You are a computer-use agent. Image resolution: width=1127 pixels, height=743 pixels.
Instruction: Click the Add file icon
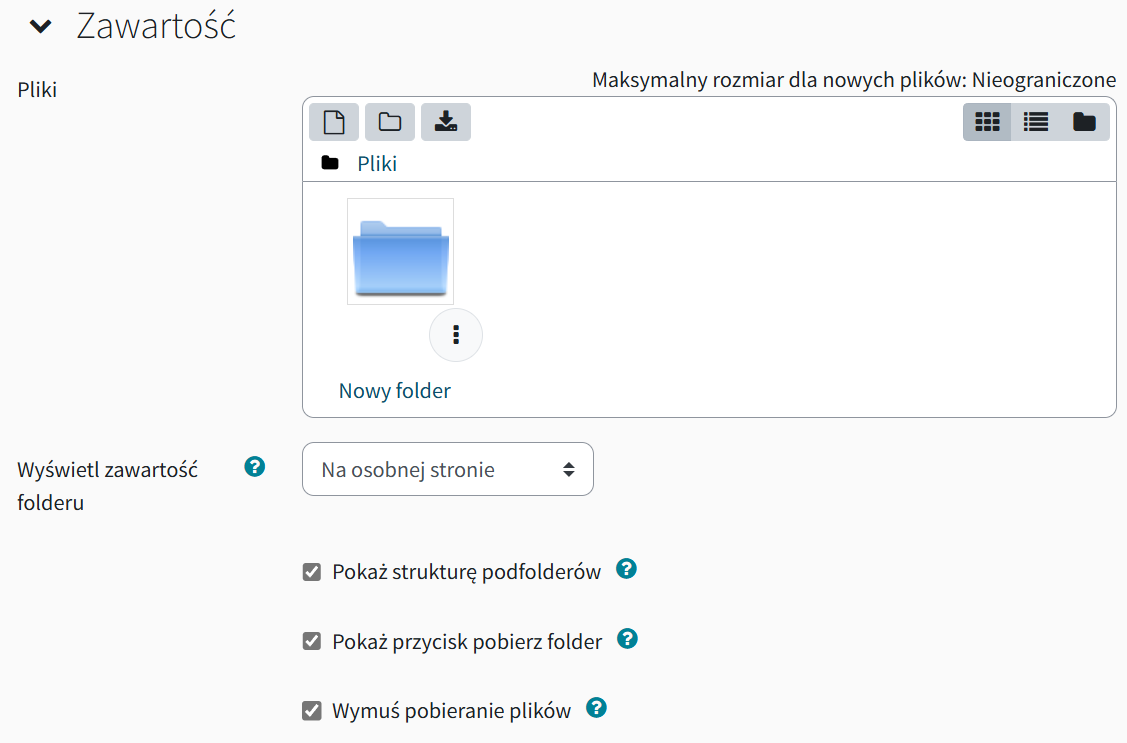coord(334,122)
